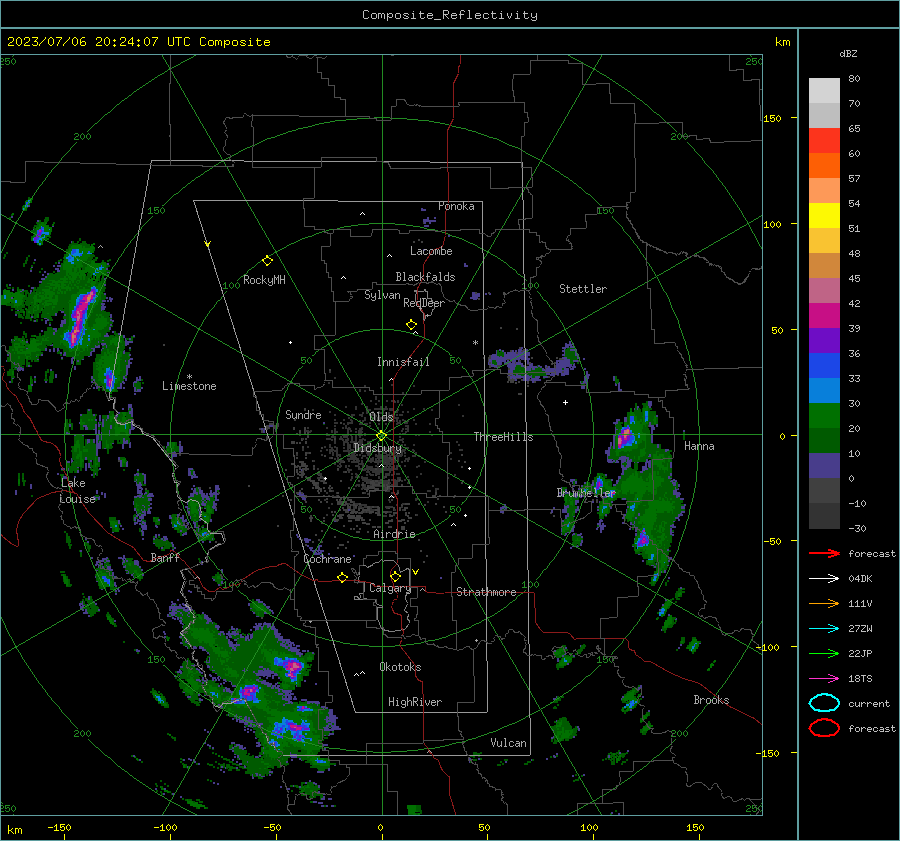
Task: Click the red forecast ellipse icon
Action: pos(824,728)
